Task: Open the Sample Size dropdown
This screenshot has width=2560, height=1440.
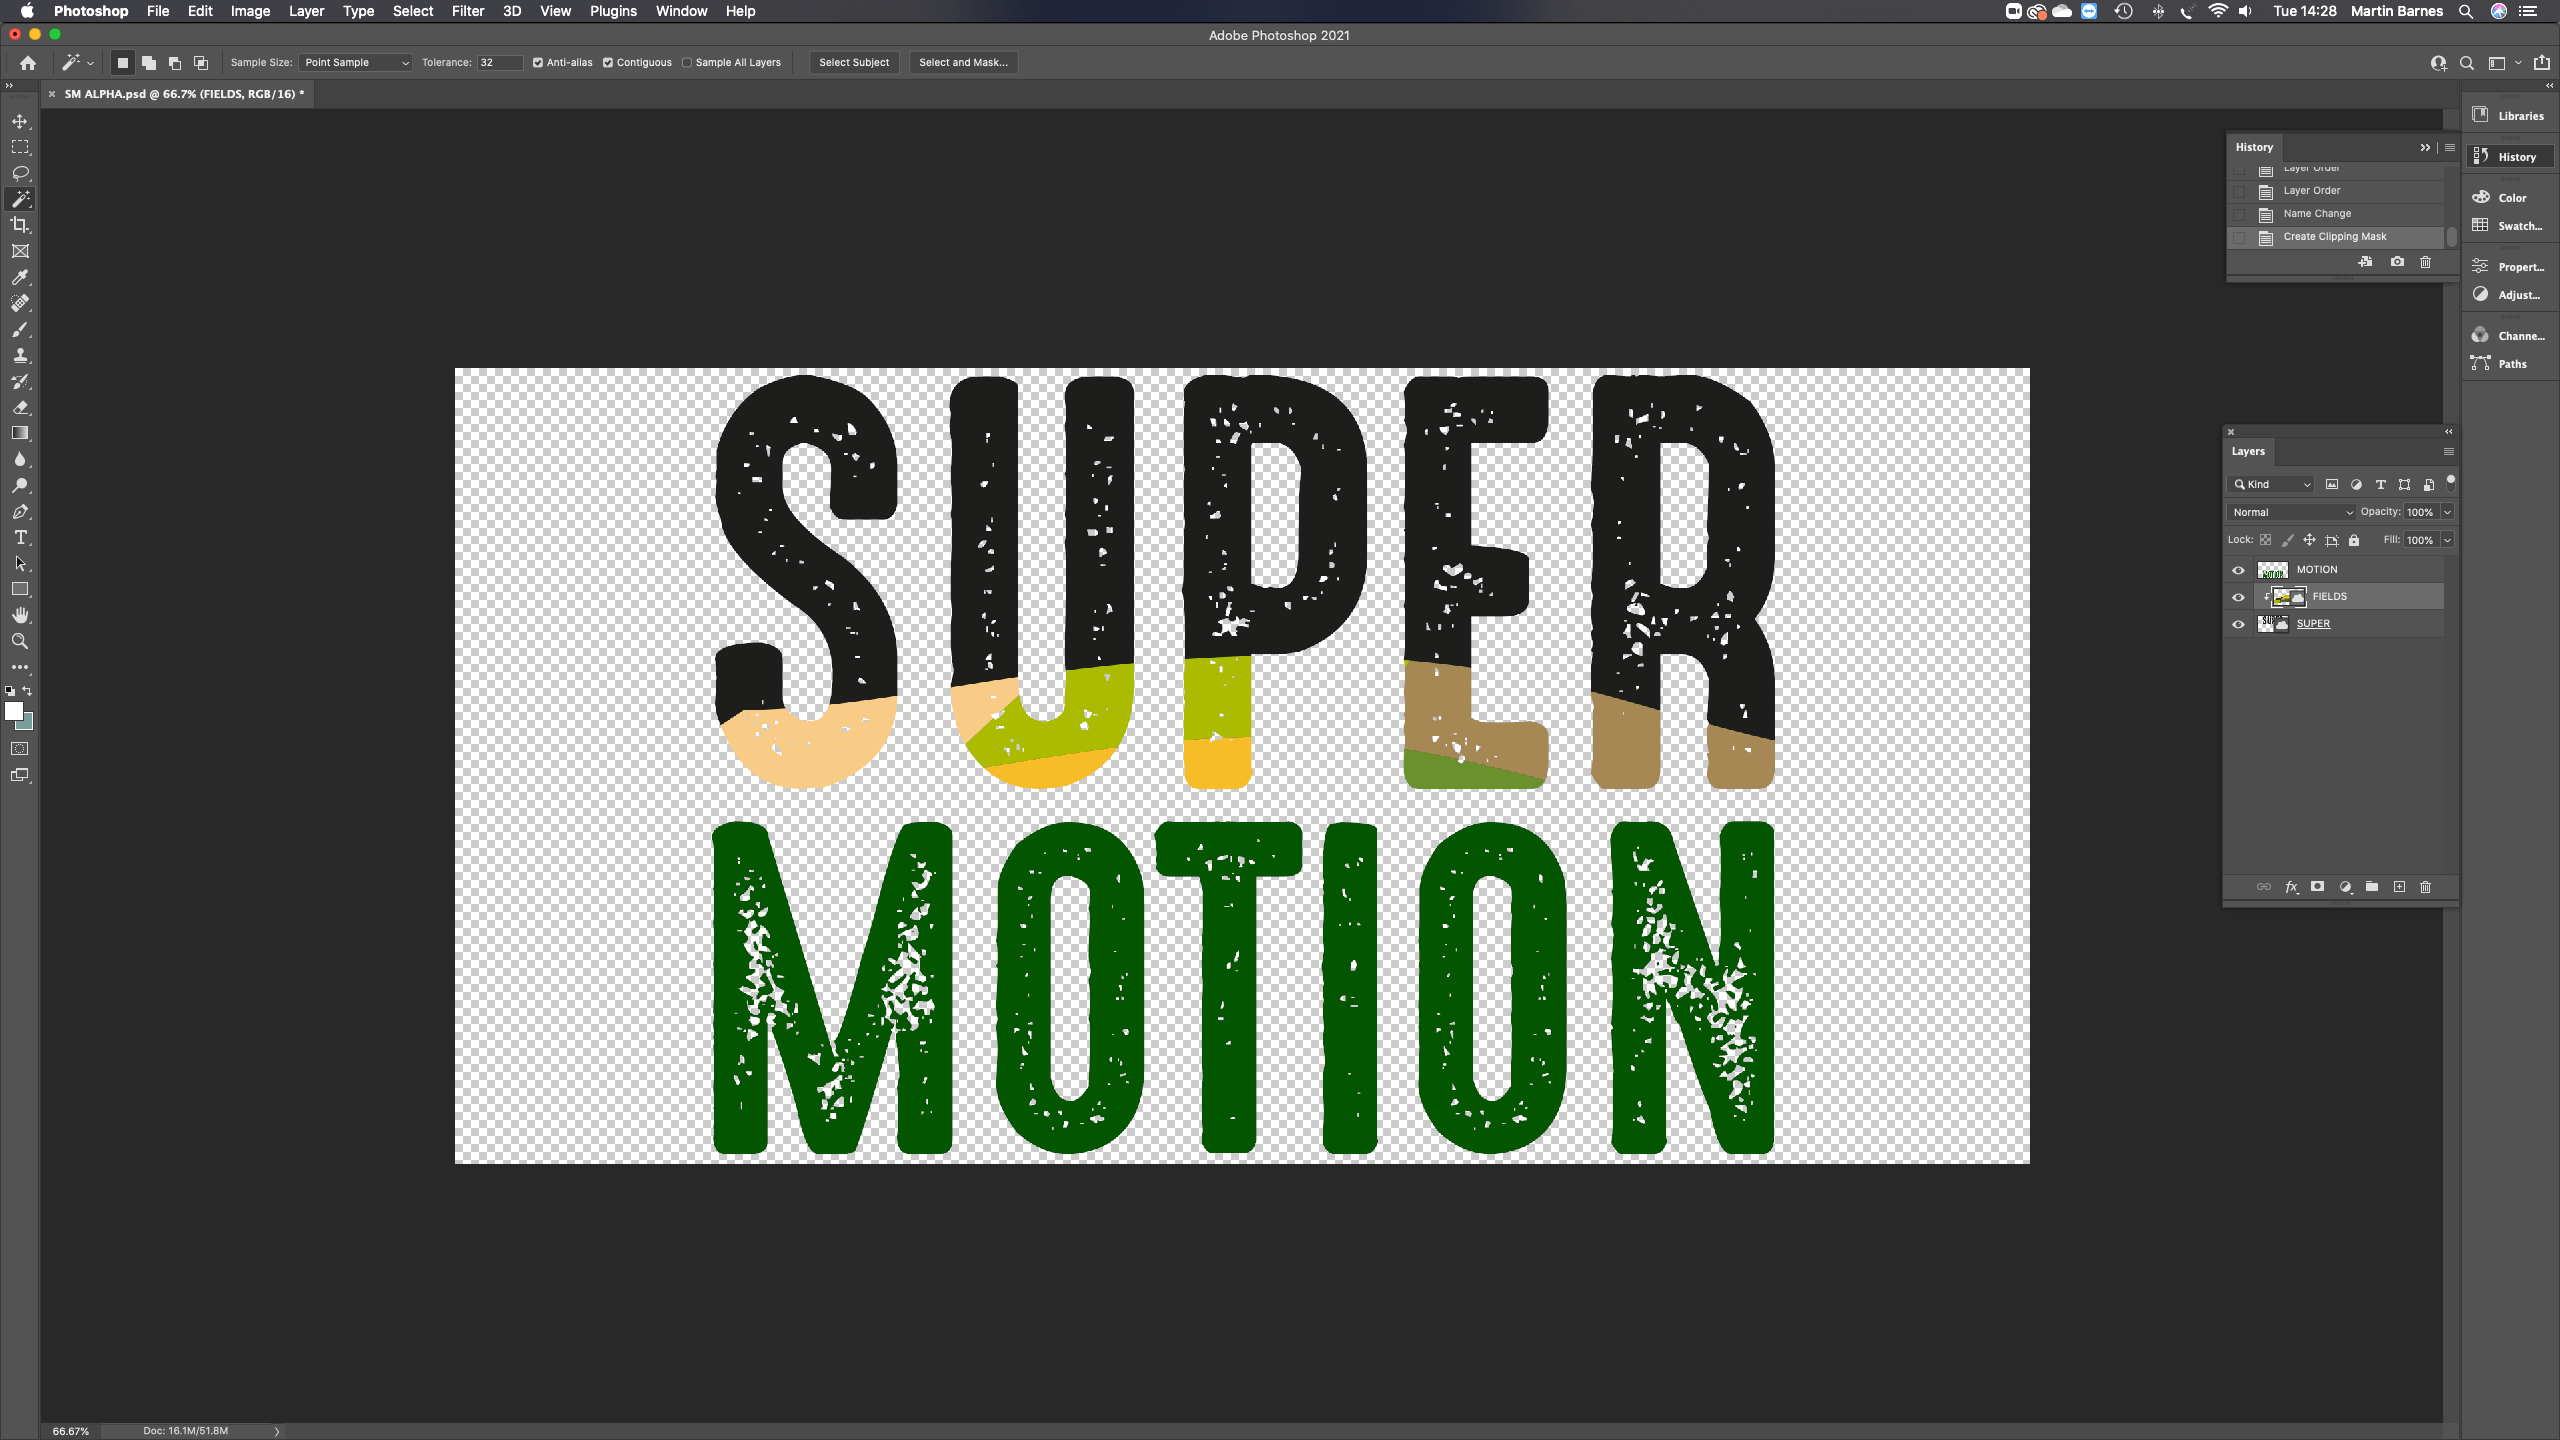Action: tap(356, 63)
